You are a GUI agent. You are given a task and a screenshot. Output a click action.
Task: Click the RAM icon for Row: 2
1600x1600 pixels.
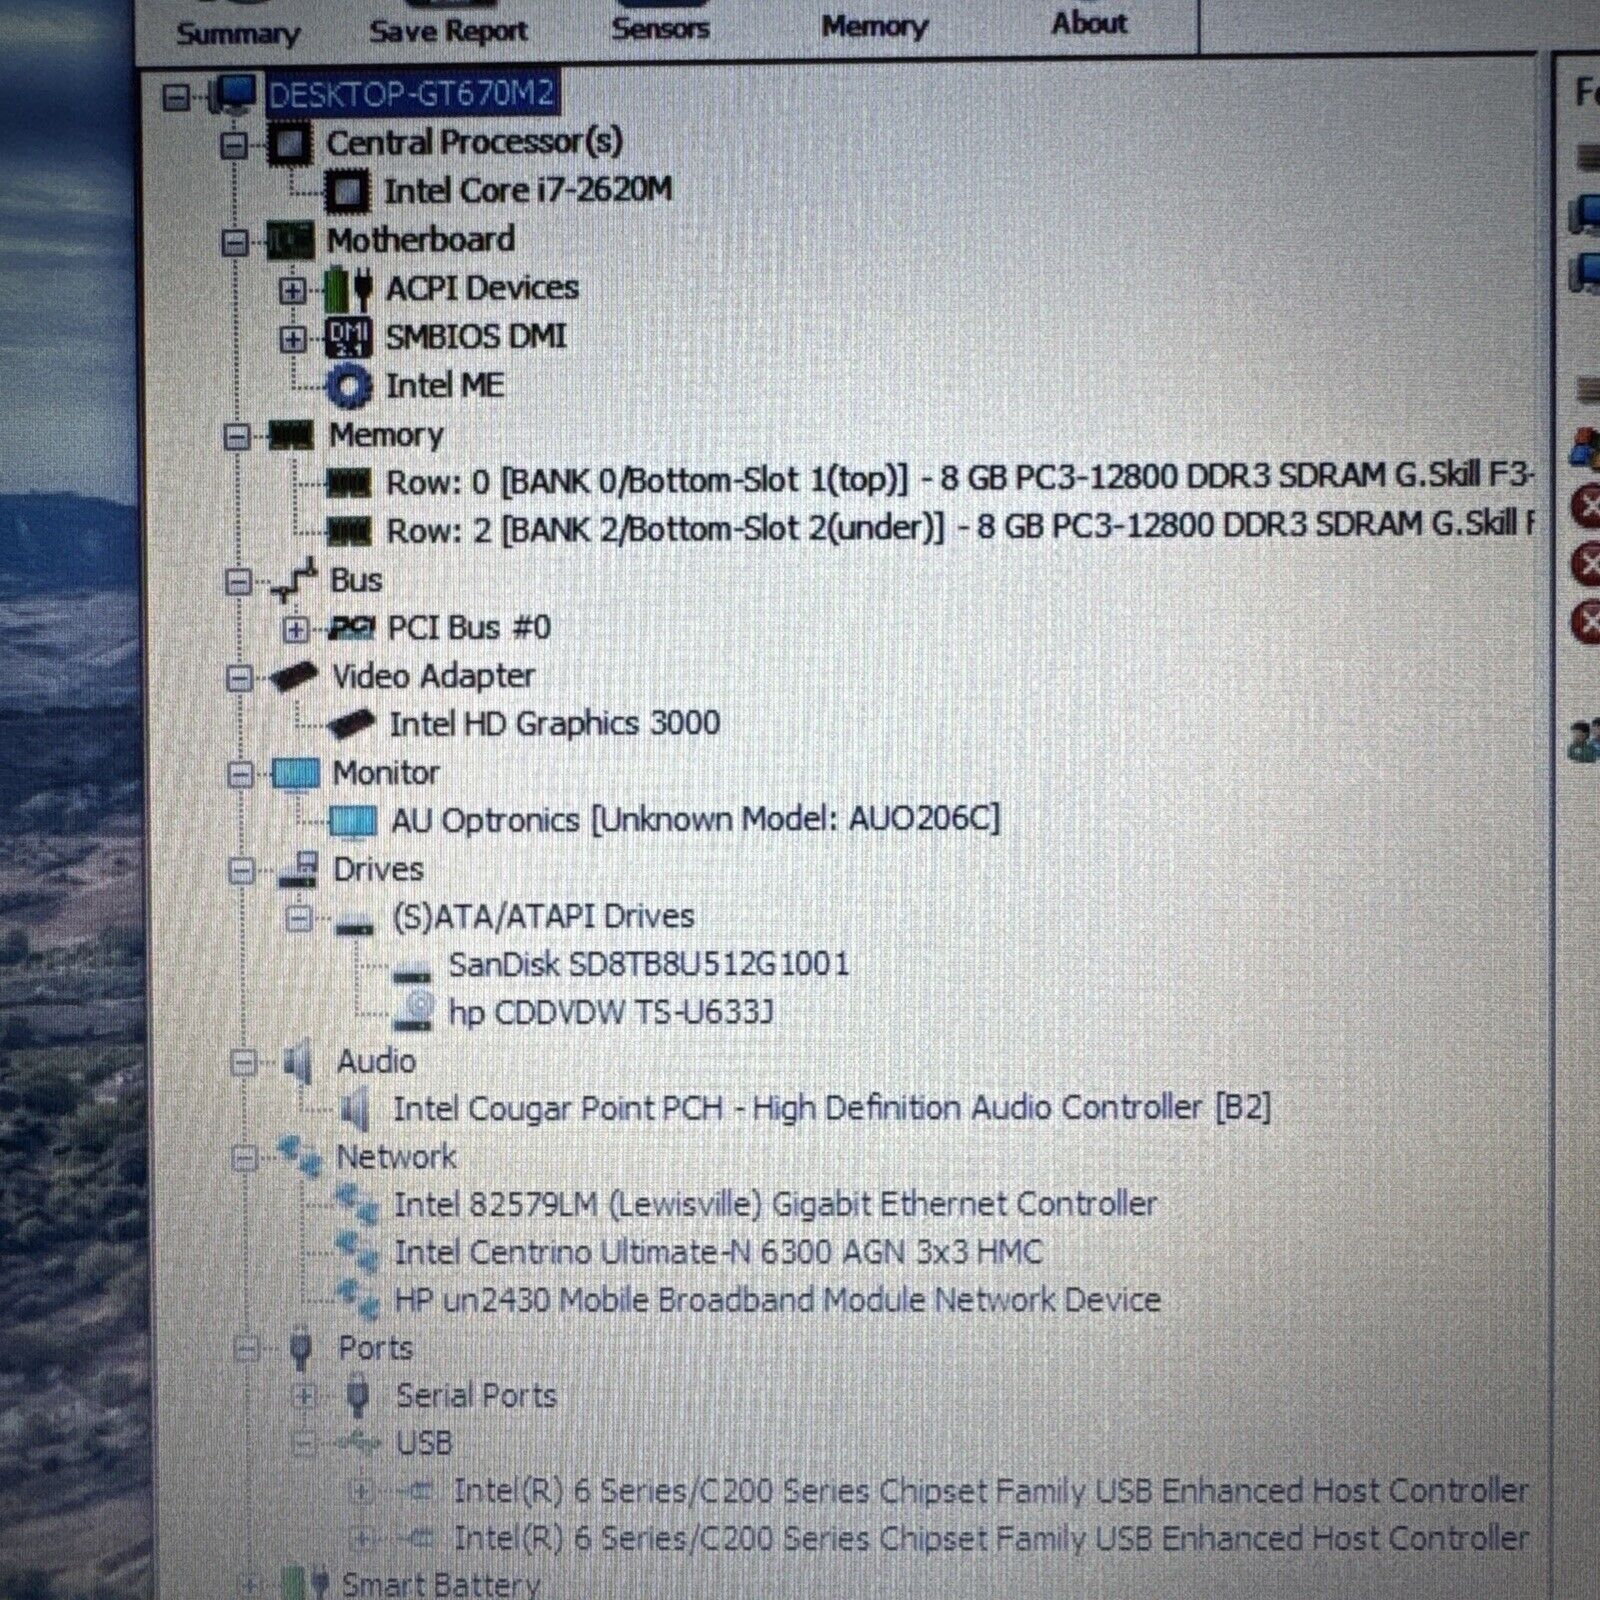click(350, 531)
